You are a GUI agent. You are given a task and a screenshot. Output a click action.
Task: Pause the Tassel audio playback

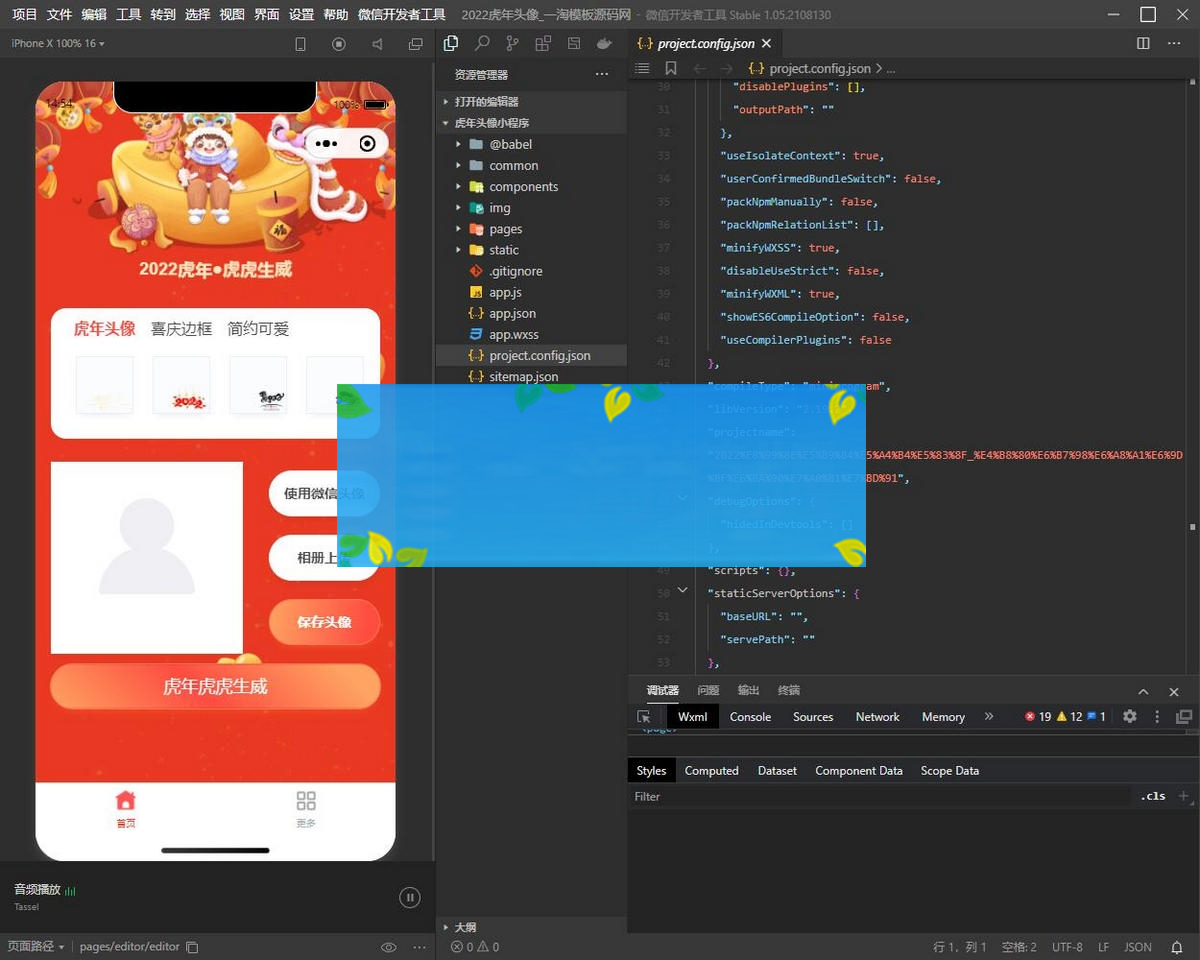tap(409, 897)
